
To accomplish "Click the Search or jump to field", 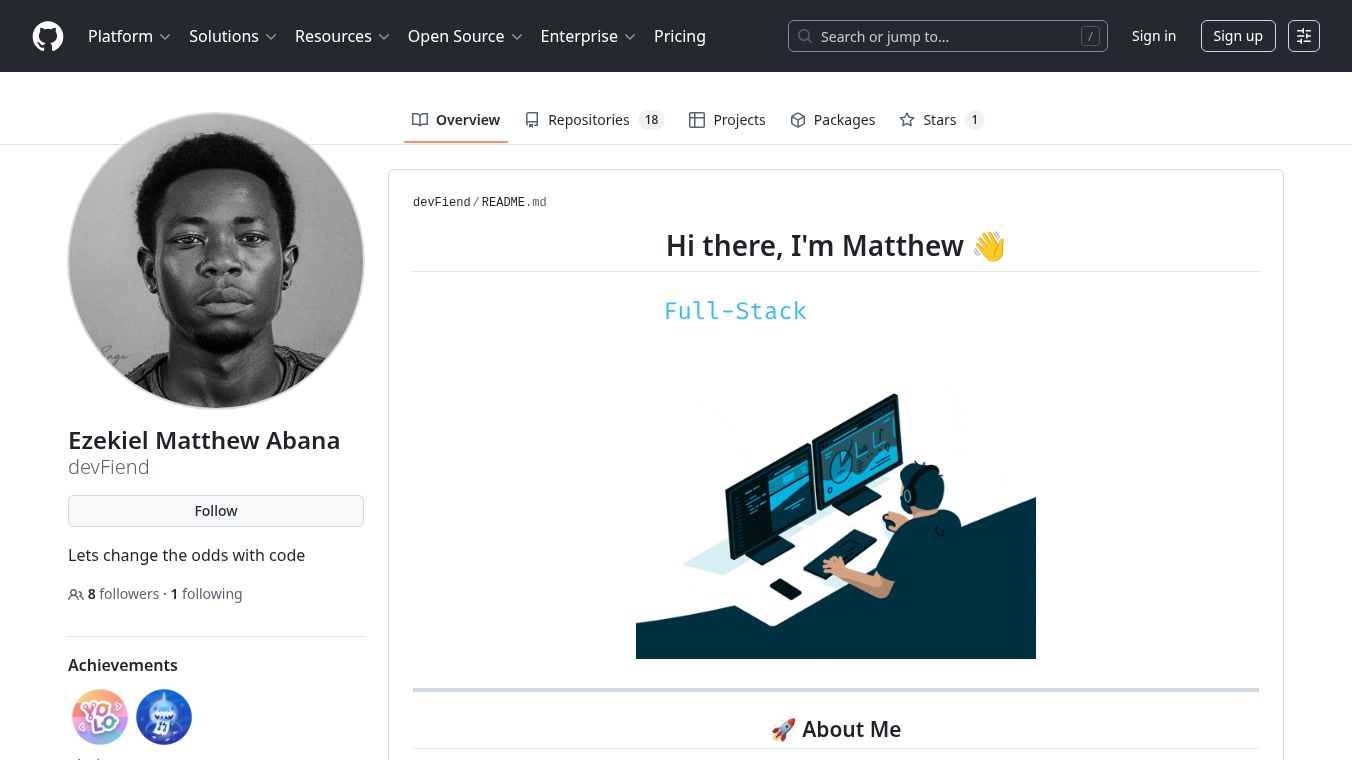I will [947, 37].
